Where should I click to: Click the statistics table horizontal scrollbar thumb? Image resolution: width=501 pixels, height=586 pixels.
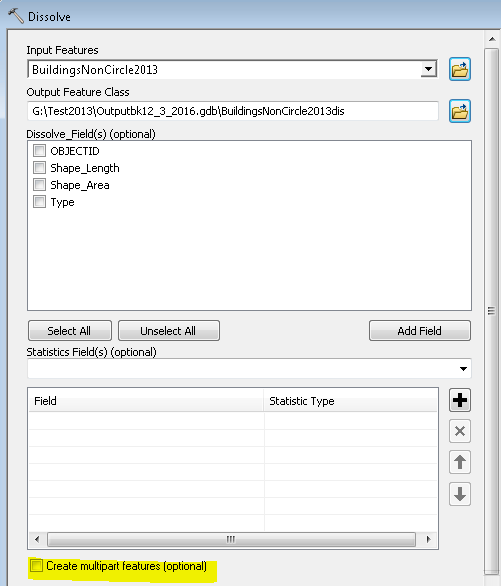(x=231, y=539)
